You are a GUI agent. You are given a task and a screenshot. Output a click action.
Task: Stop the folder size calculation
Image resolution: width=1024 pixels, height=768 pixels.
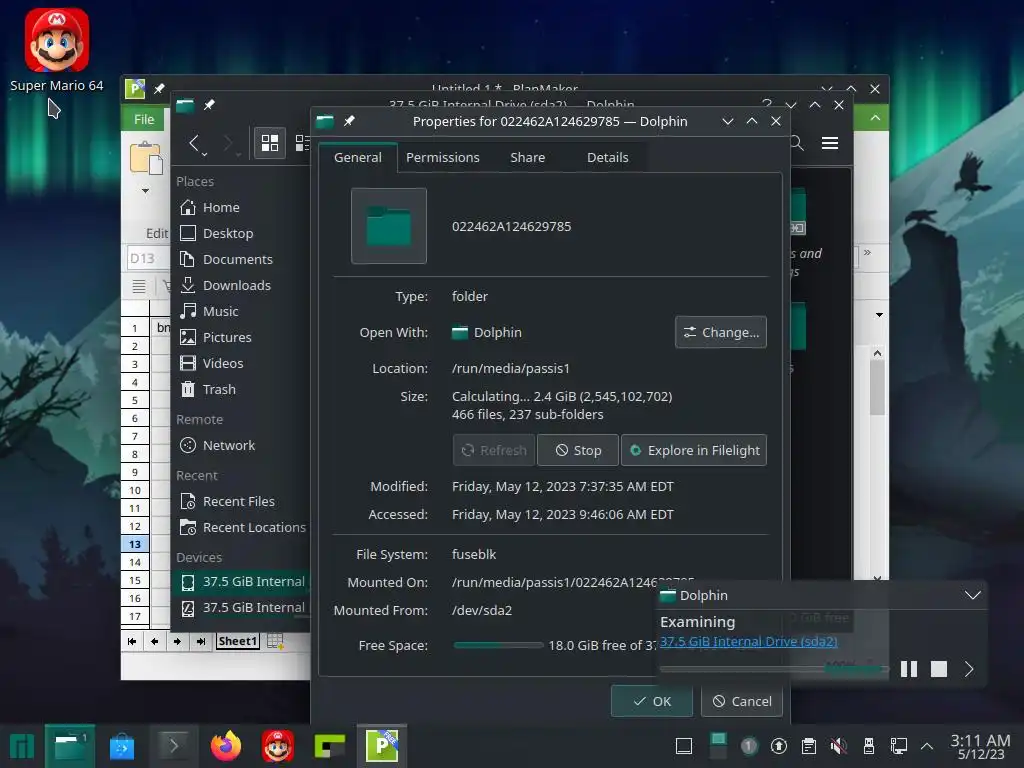click(x=577, y=450)
